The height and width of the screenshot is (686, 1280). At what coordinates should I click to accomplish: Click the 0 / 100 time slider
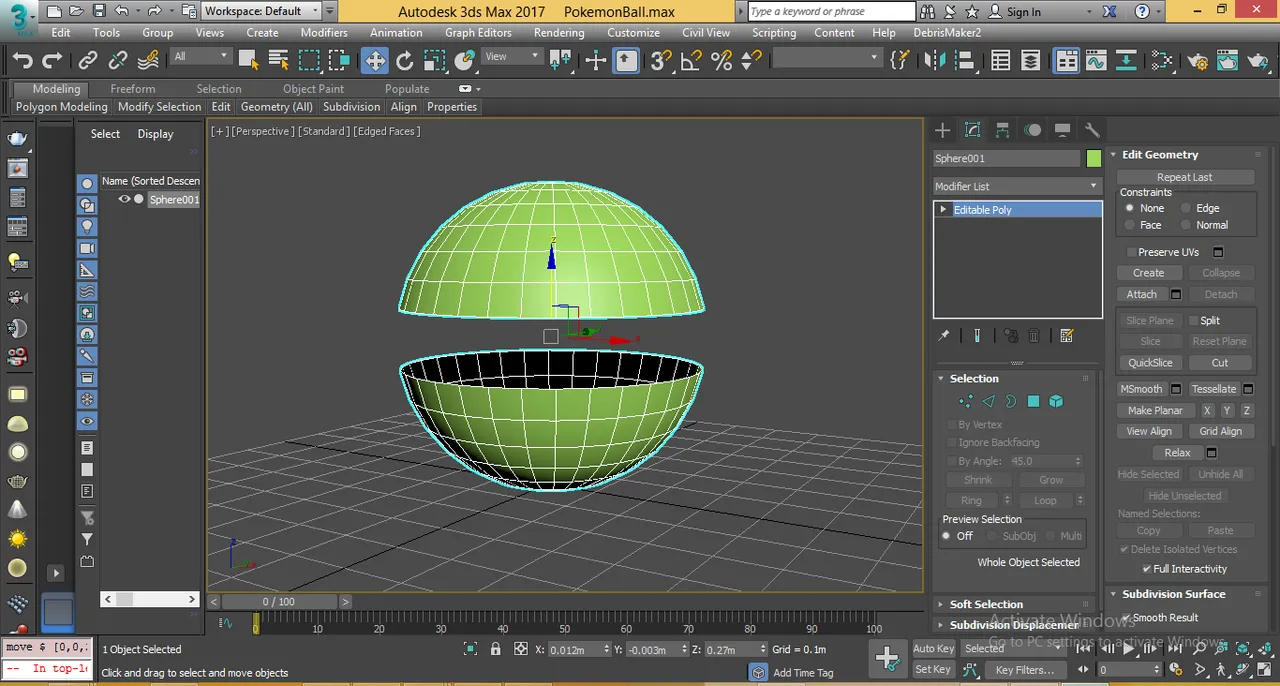coord(279,601)
